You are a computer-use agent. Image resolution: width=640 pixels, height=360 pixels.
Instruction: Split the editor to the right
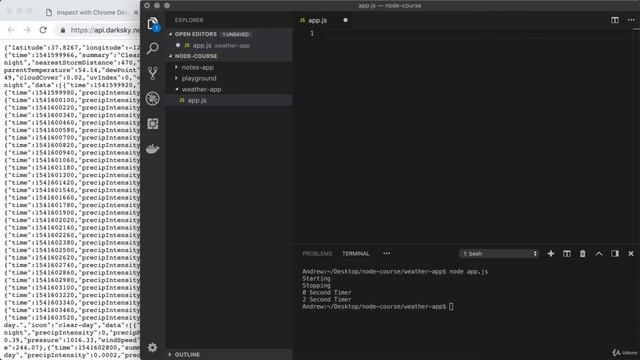(615, 20)
